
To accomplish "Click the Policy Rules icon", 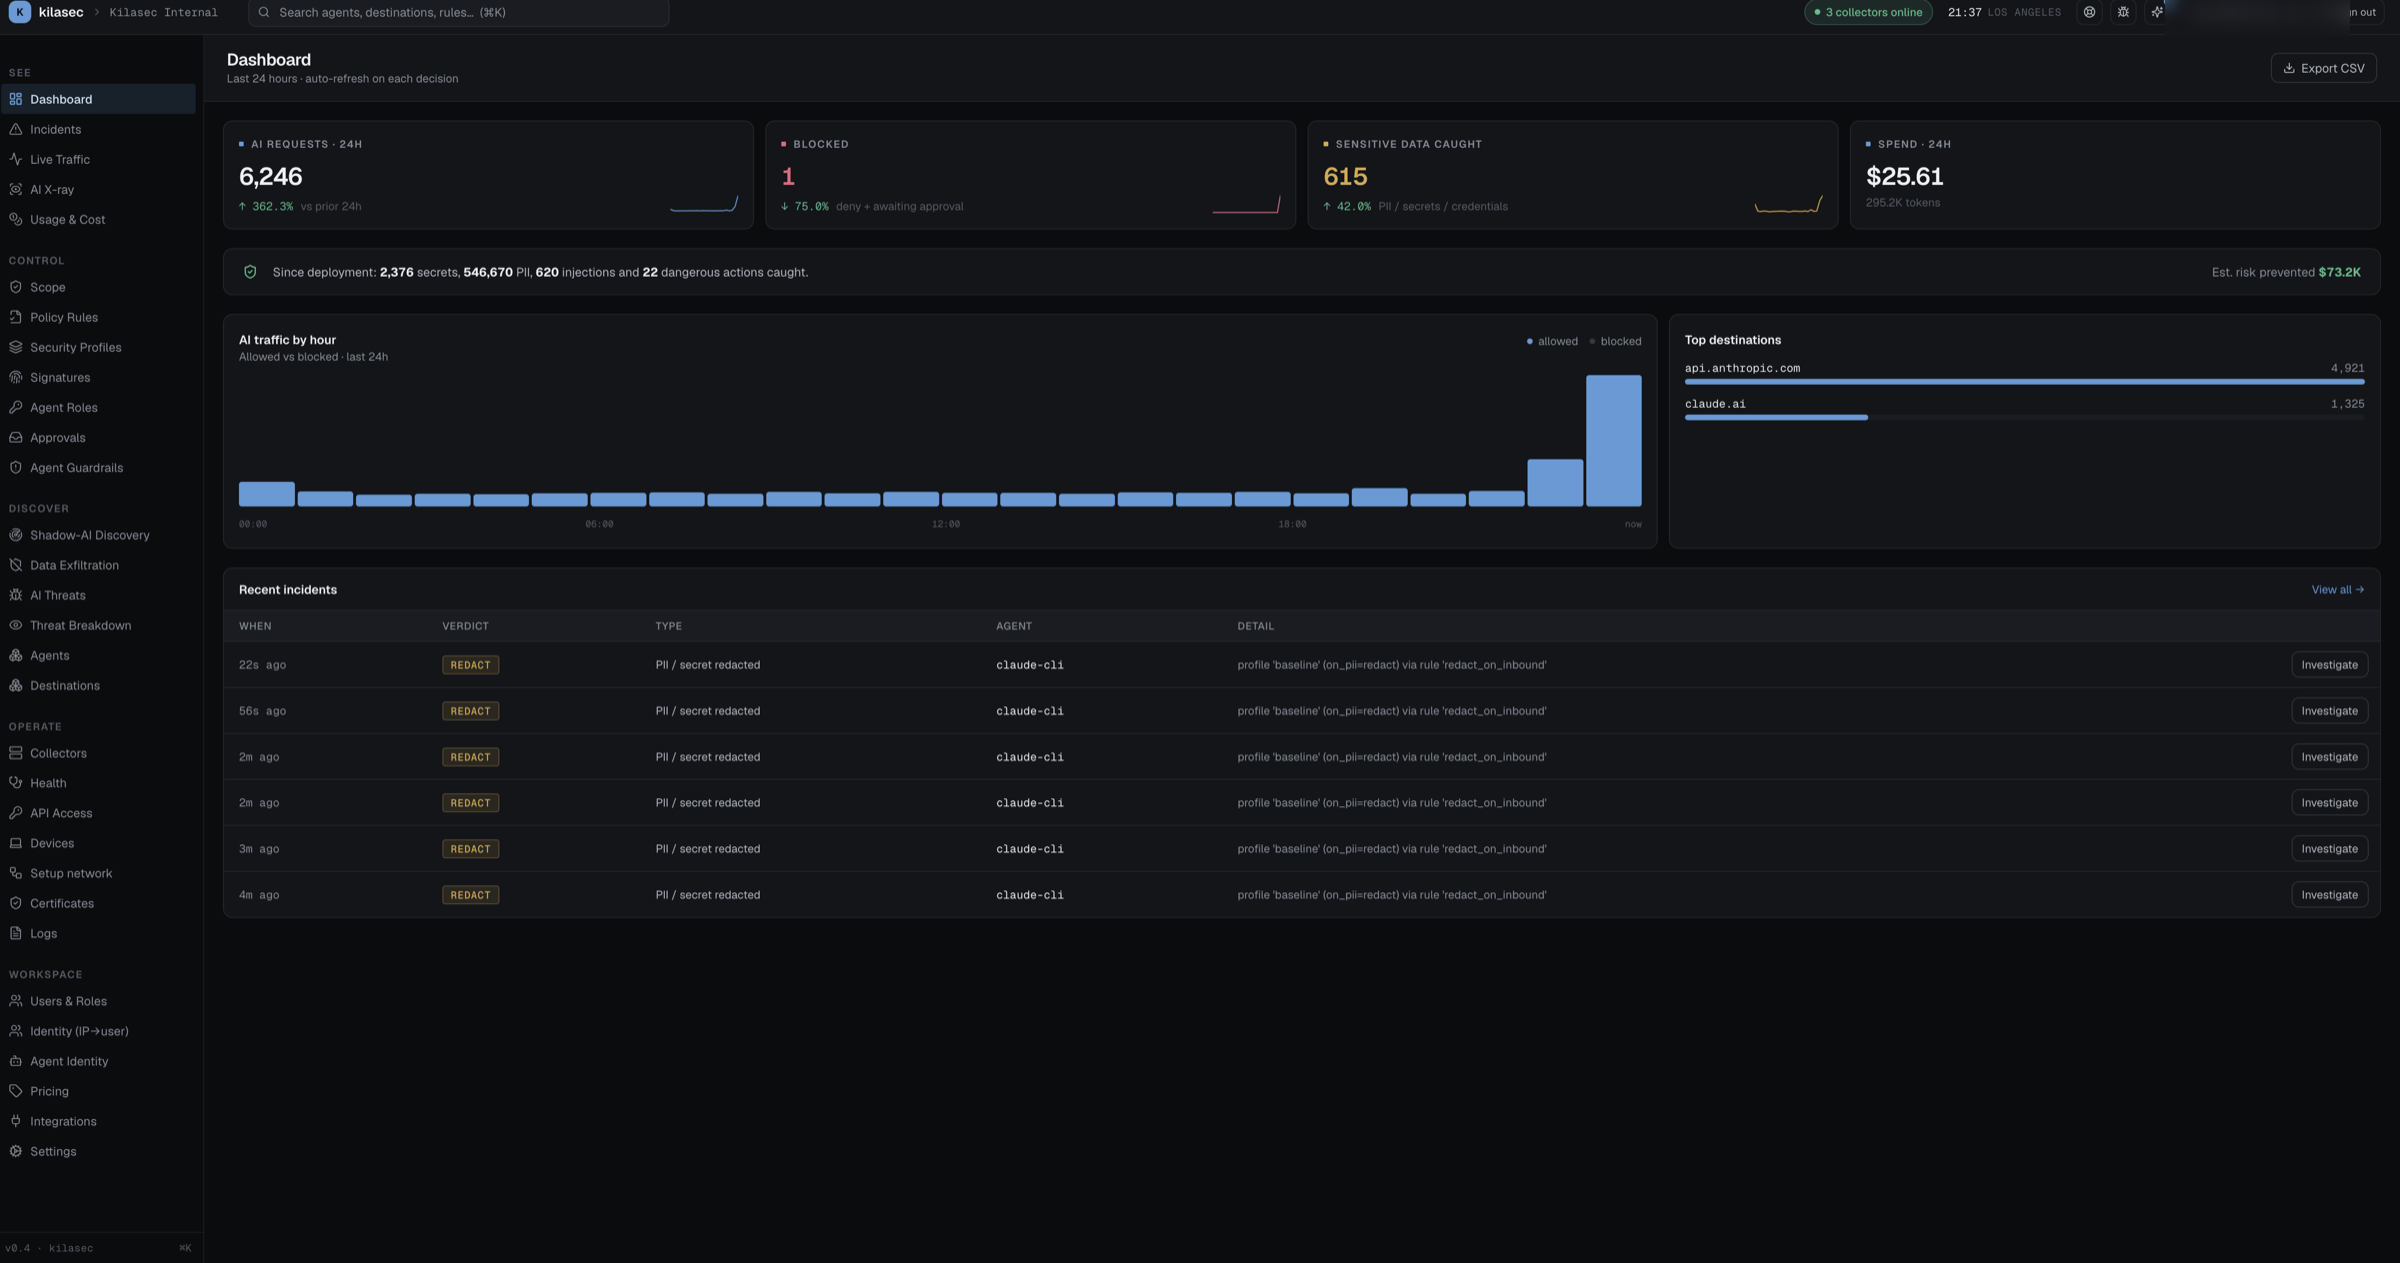I will pos(16,317).
